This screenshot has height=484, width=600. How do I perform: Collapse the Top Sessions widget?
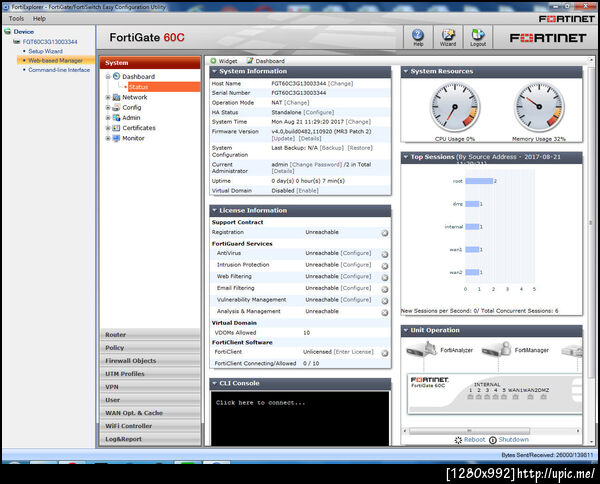[x=406, y=157]
